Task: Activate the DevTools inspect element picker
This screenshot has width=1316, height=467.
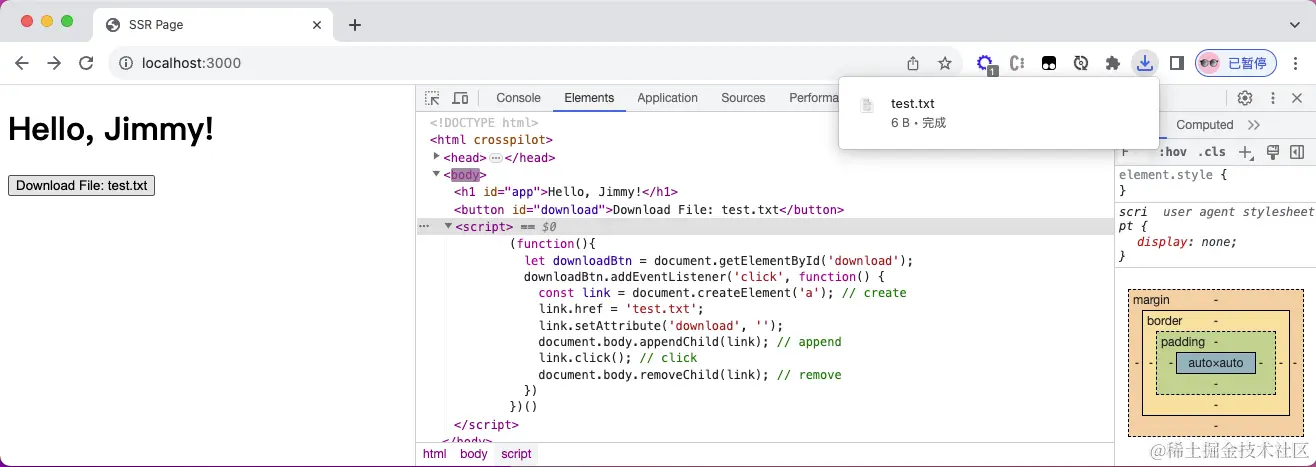Action: click(432, 98)
